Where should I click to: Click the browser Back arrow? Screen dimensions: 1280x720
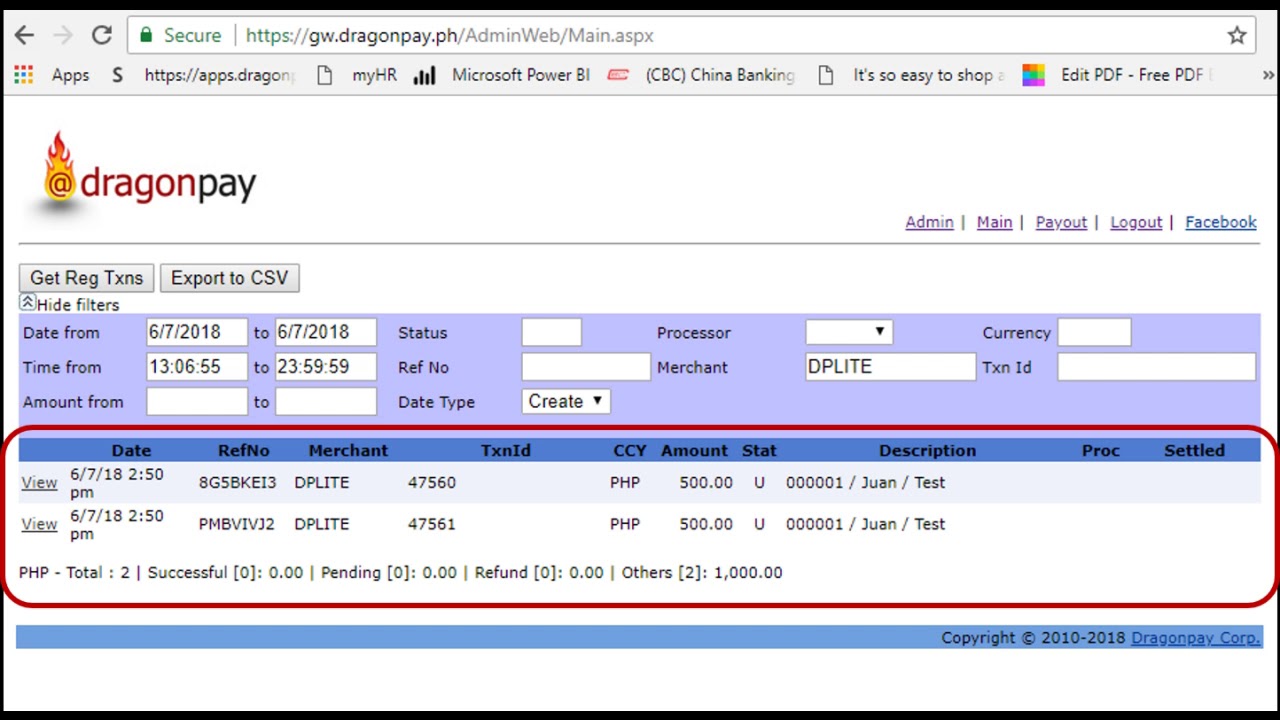pos(24,35)
